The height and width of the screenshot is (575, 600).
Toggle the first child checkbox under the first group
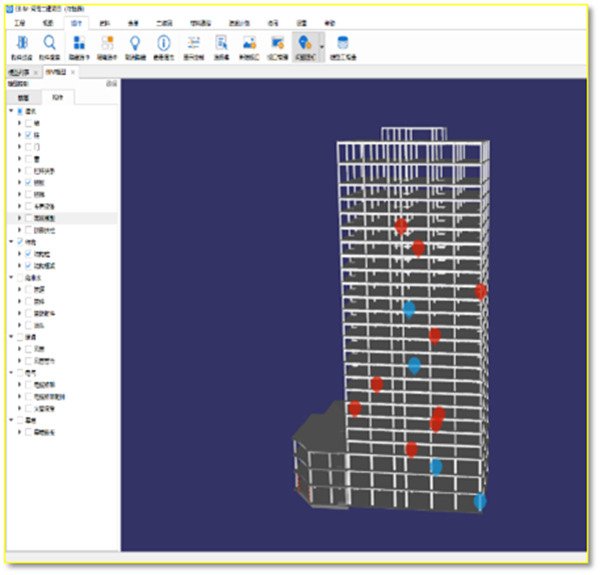pyautogui.click(x=28, y=123)
